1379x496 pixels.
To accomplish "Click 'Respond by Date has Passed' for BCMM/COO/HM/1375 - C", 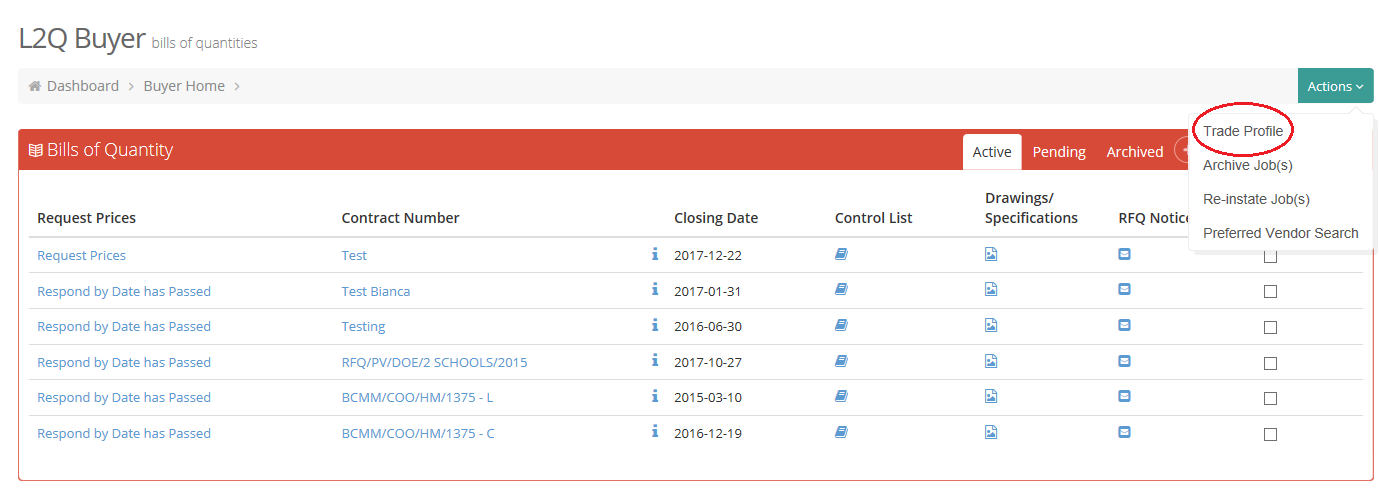I will pyautogui.click(x=124, y=433).
